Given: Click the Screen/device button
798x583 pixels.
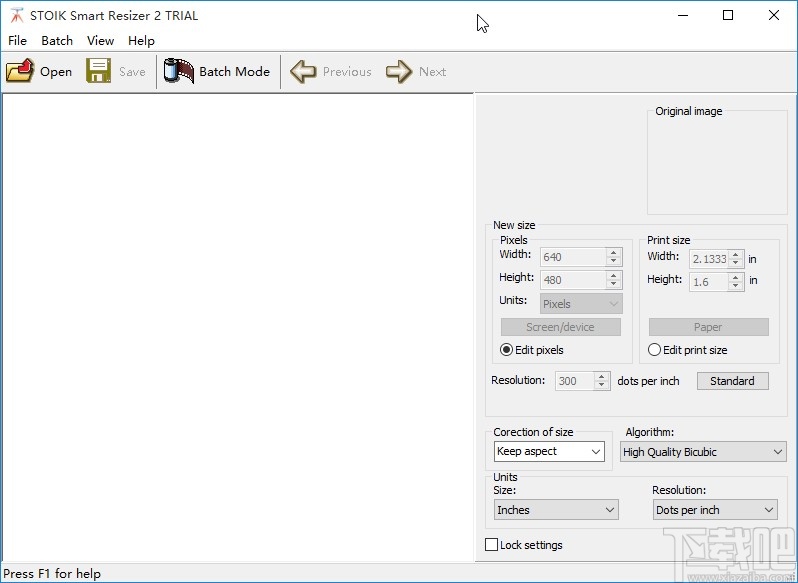Looking at the screenshot, I should (x=560, y=327).
